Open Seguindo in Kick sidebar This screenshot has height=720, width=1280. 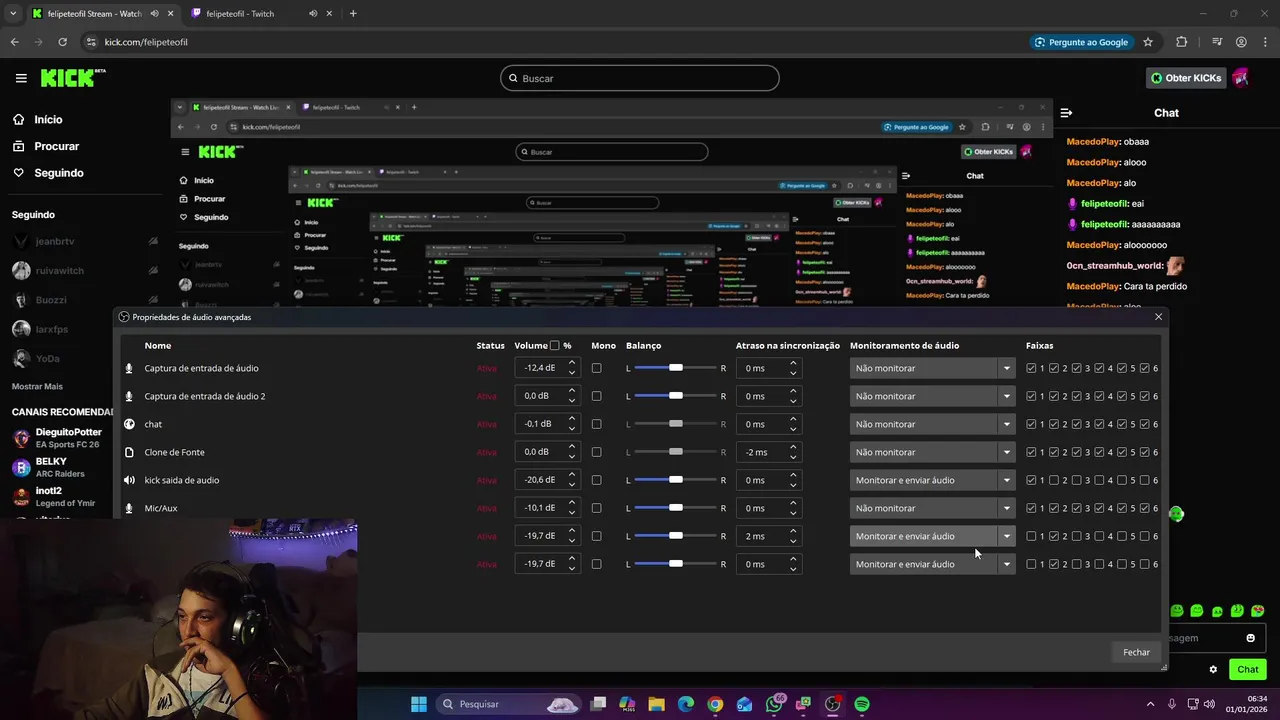tap(48, 173)
